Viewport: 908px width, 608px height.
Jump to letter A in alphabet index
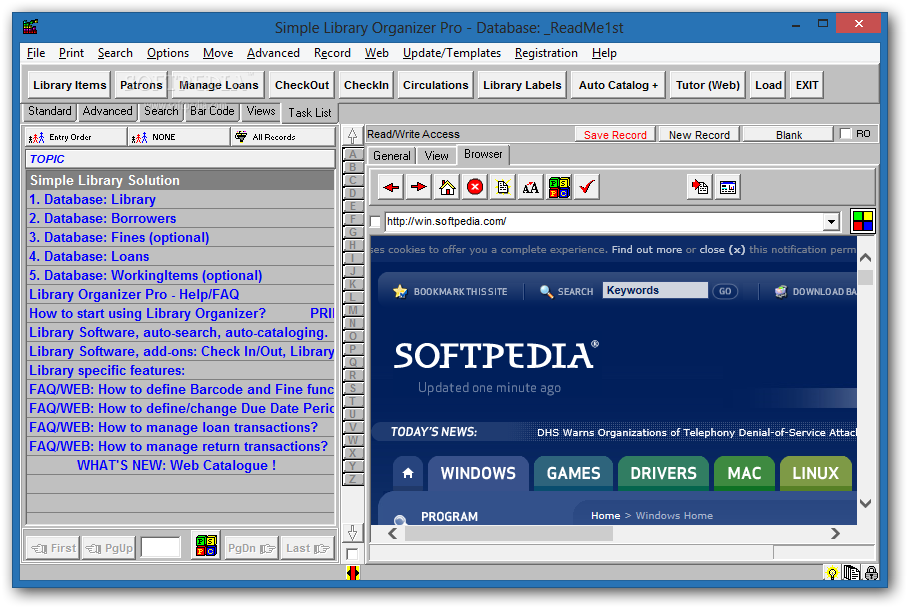pos(353,155)
